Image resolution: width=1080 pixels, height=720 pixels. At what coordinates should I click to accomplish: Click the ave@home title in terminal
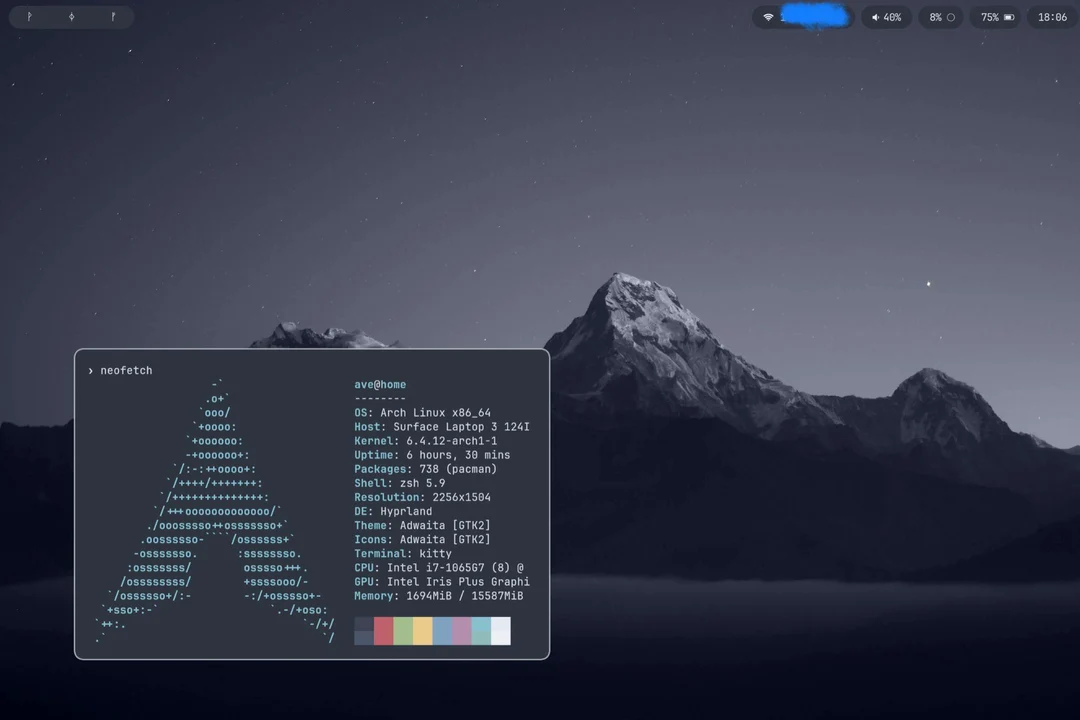380,385
